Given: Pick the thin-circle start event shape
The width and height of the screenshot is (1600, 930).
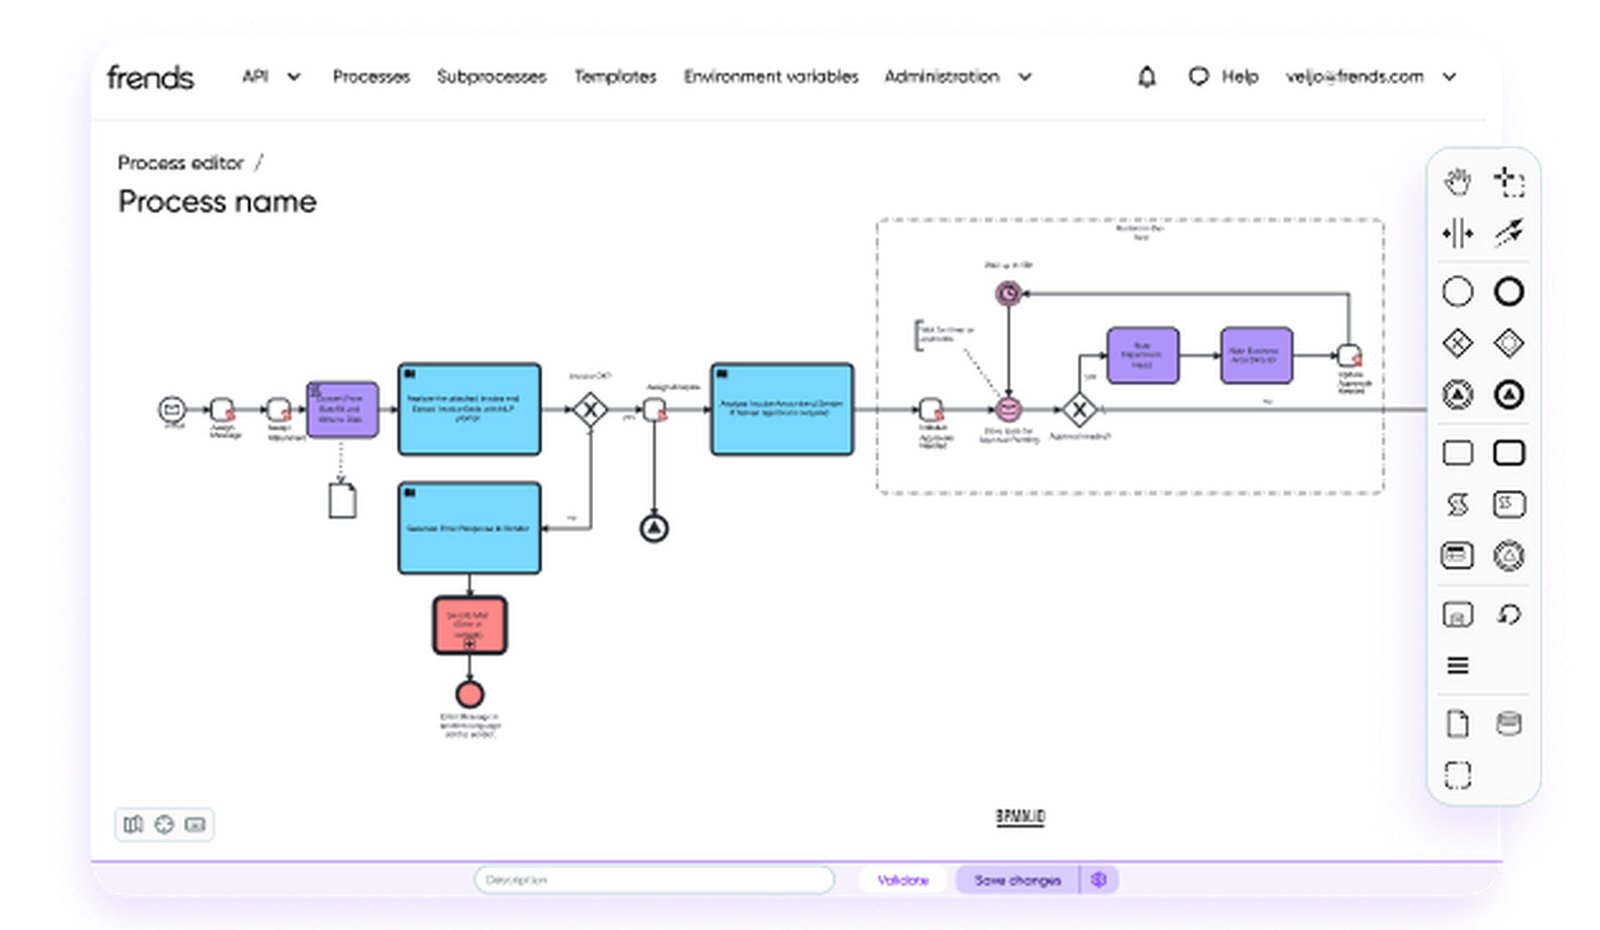Looking at the screenshot, I should (x=1457, y=292).
